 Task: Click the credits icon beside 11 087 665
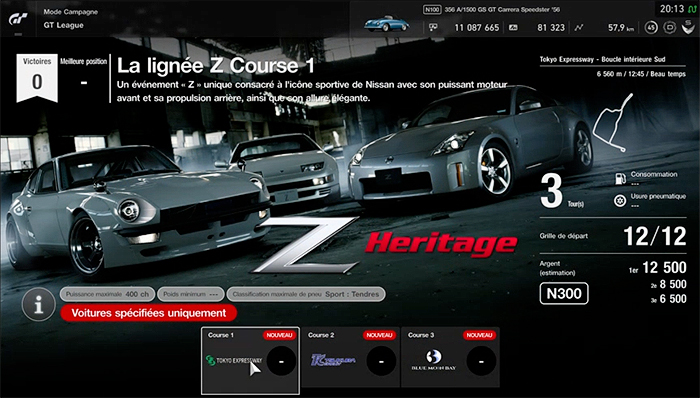point(433,28)
